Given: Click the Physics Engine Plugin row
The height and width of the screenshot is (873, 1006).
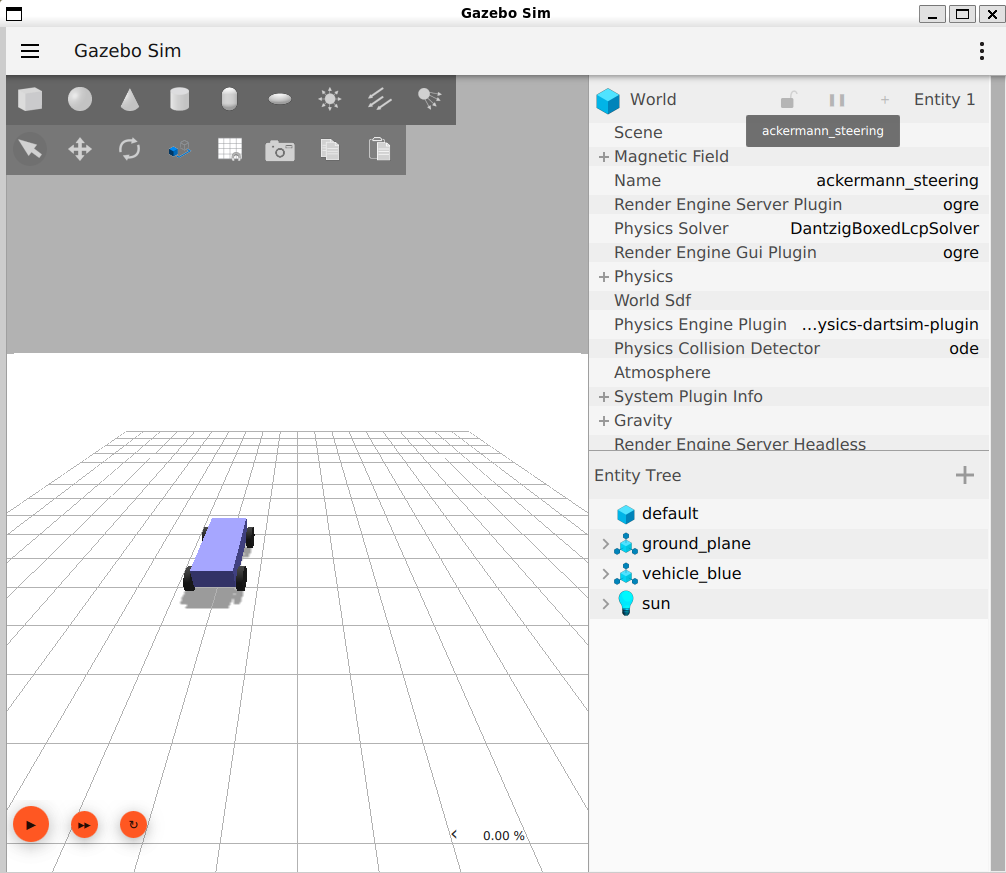Looking at the screenshot, I should tap(789, 325).
